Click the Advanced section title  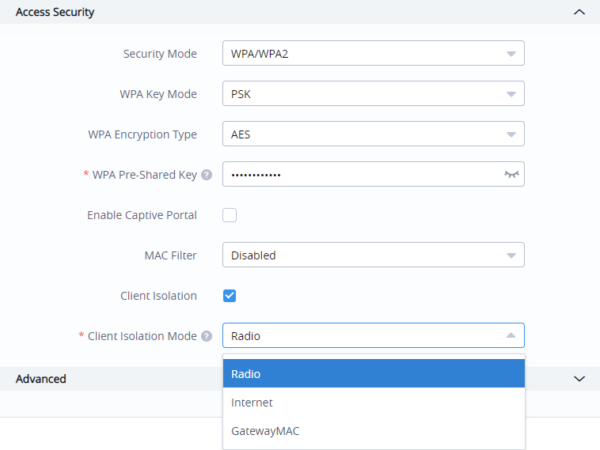[41, 379]
